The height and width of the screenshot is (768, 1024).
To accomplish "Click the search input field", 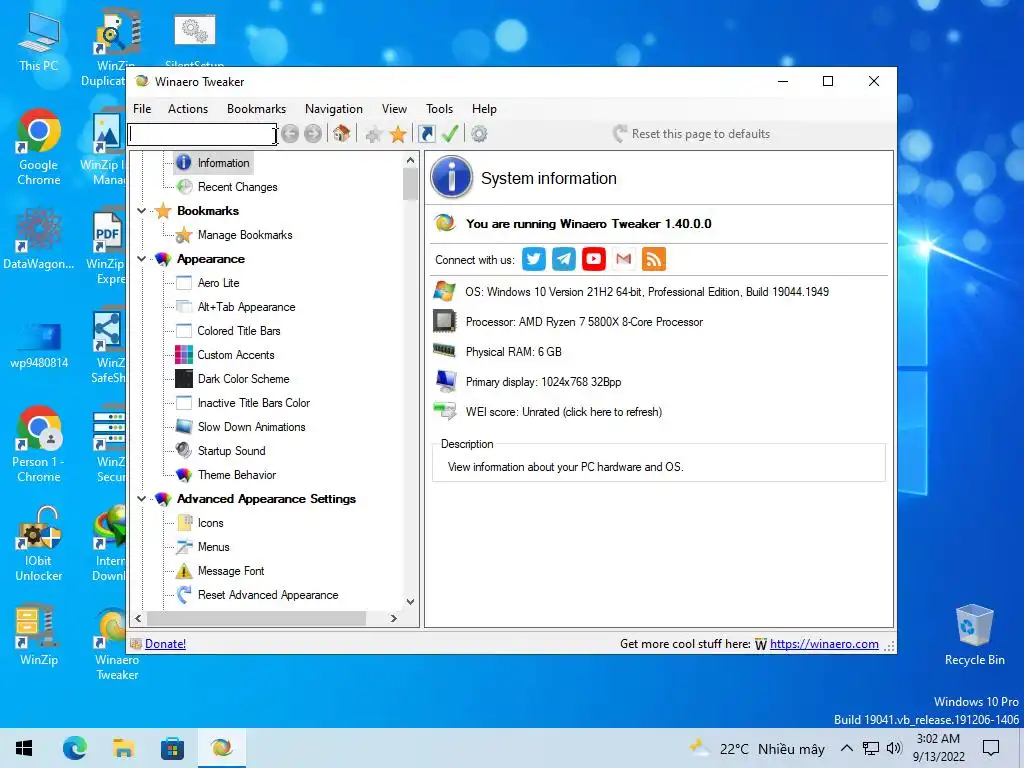I will coord(203,135).
